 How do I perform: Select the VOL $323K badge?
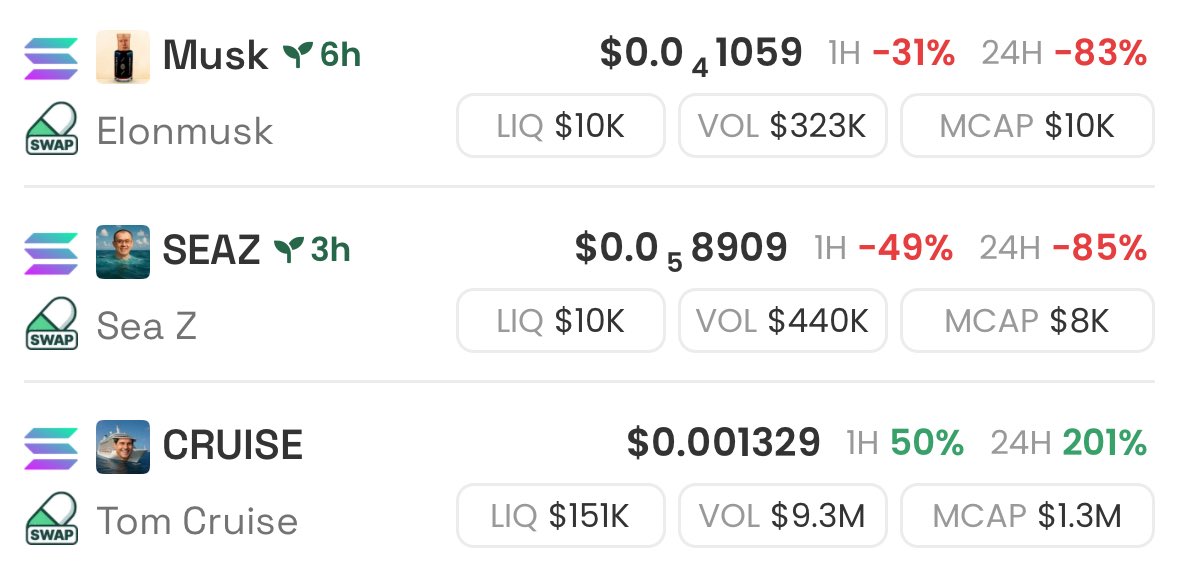coord(783,126)
